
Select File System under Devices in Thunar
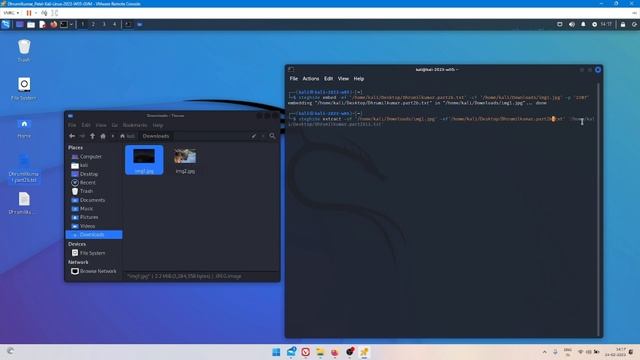[94, 253]
